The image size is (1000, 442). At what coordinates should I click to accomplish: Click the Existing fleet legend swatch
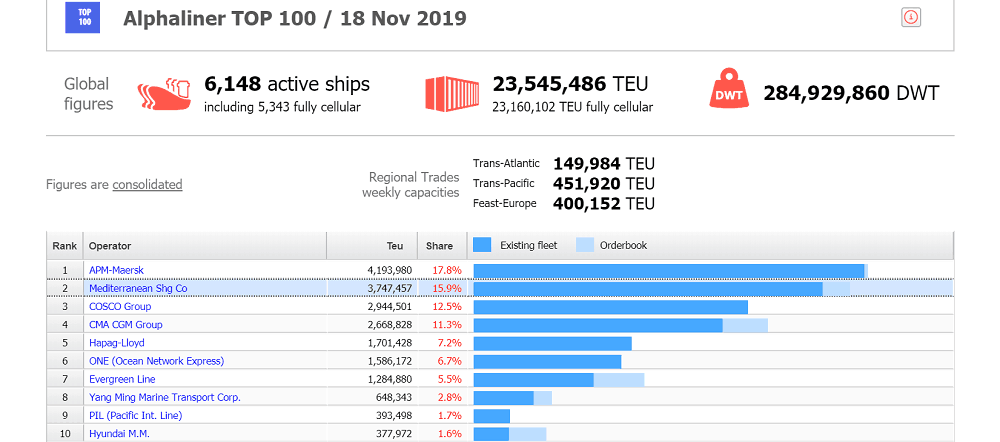[482, 245]
